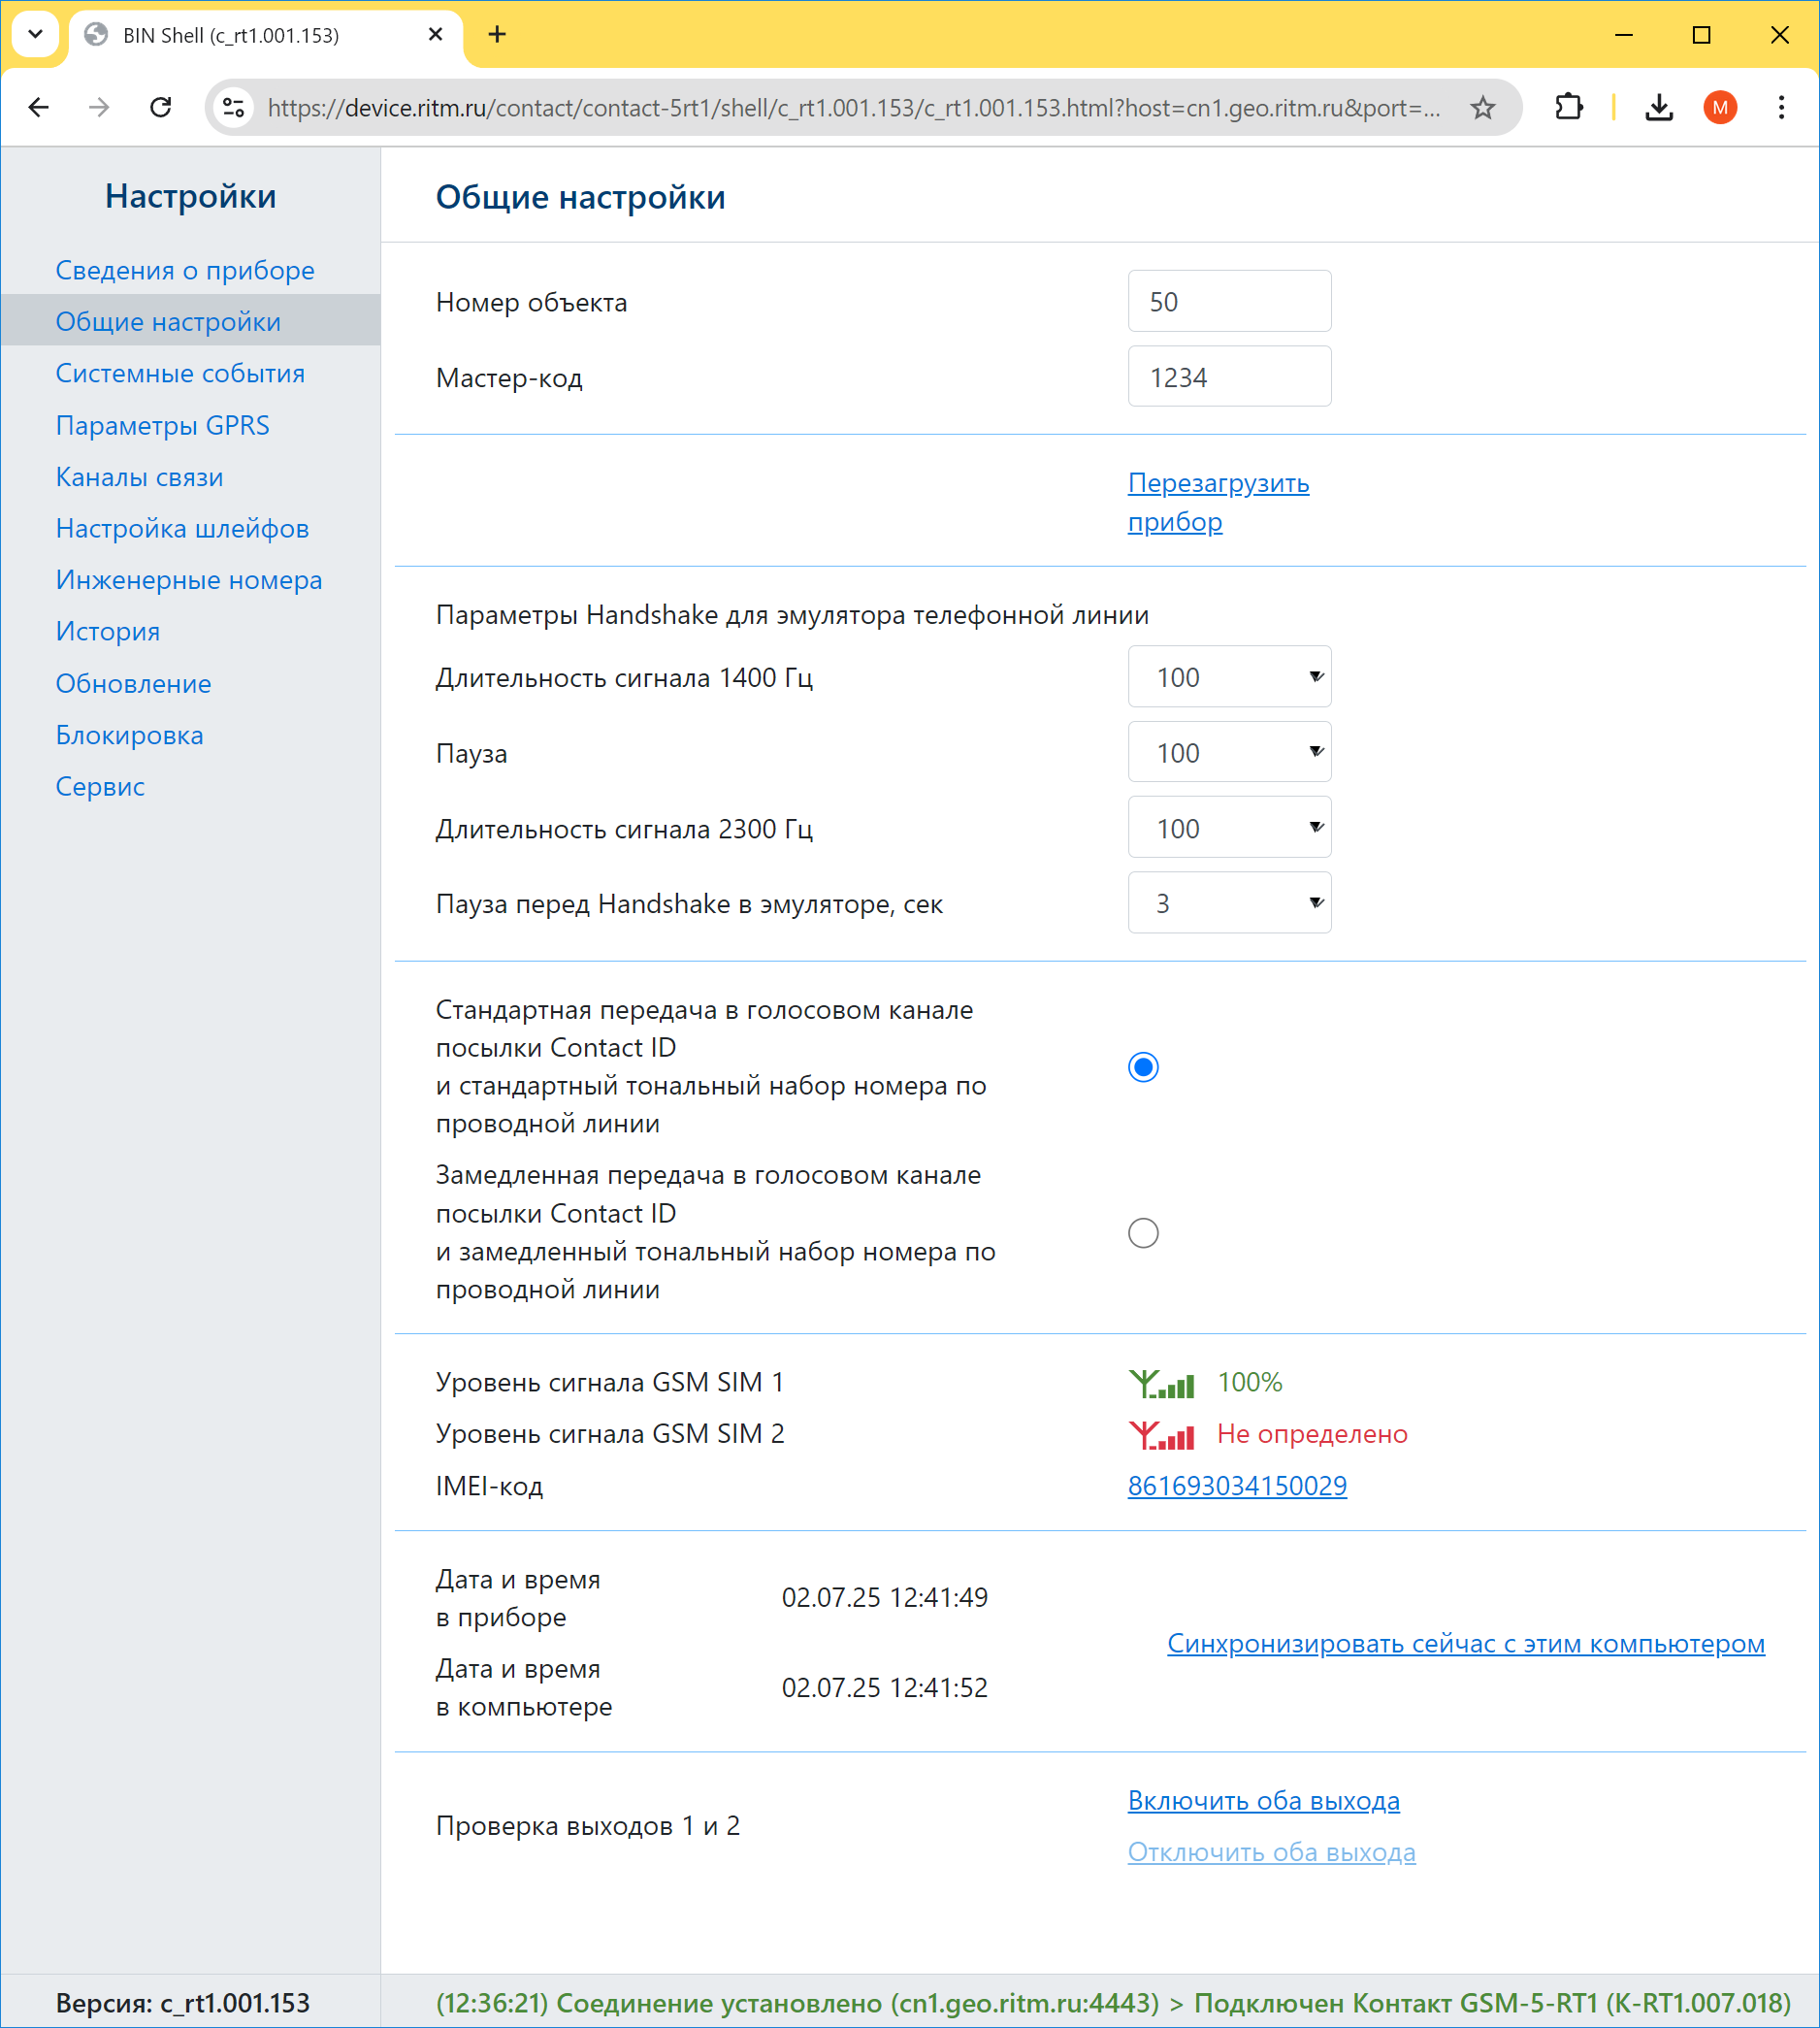
Task: Click Перезагрузить прибор link
Action: [1218, 502]
